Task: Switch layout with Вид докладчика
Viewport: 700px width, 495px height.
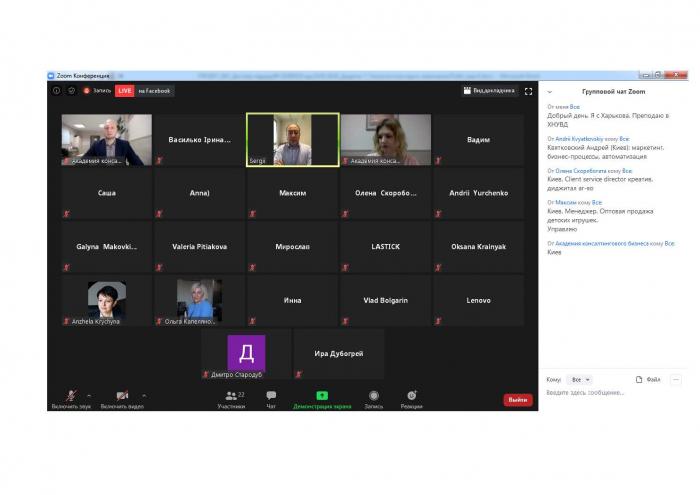Action: click(489, 91)
